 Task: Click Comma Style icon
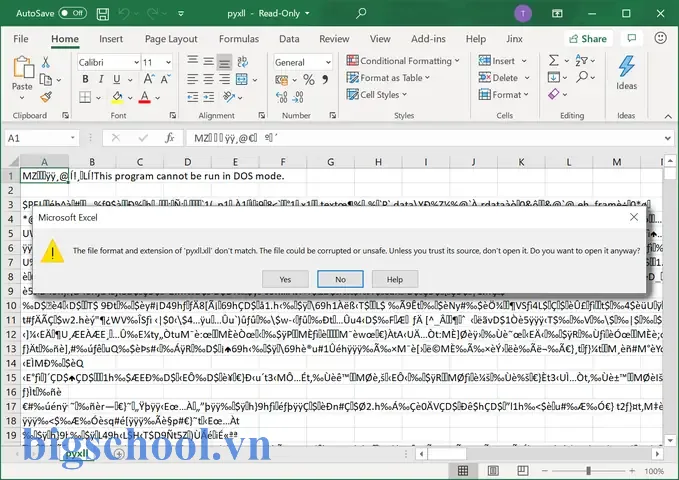(x=325, y=79)
